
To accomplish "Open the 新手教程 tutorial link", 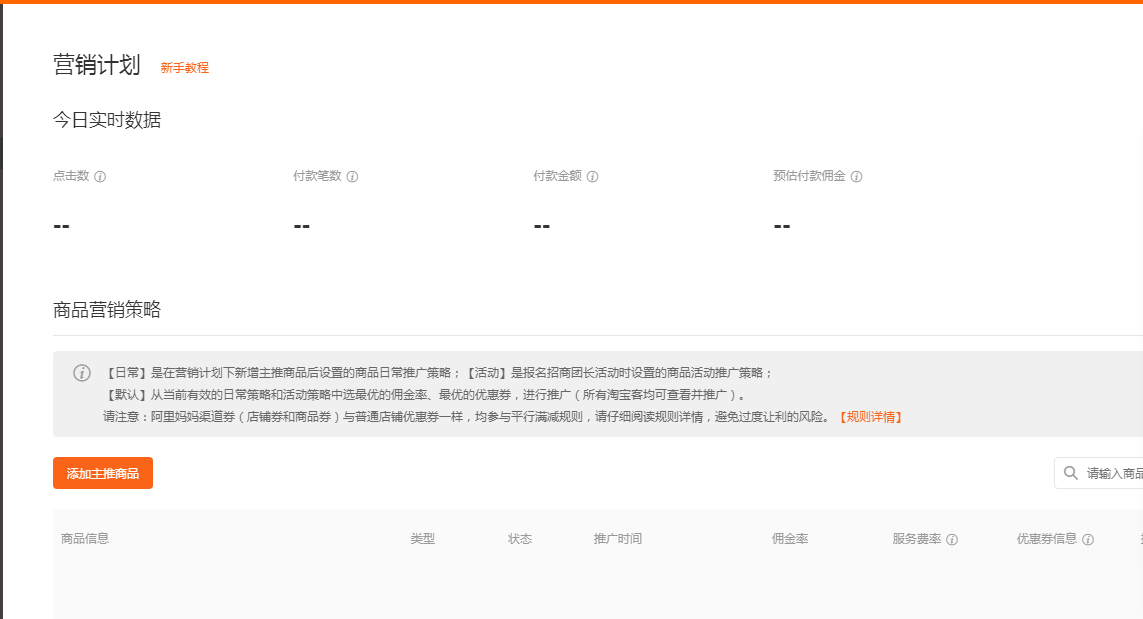I will 185,68.
